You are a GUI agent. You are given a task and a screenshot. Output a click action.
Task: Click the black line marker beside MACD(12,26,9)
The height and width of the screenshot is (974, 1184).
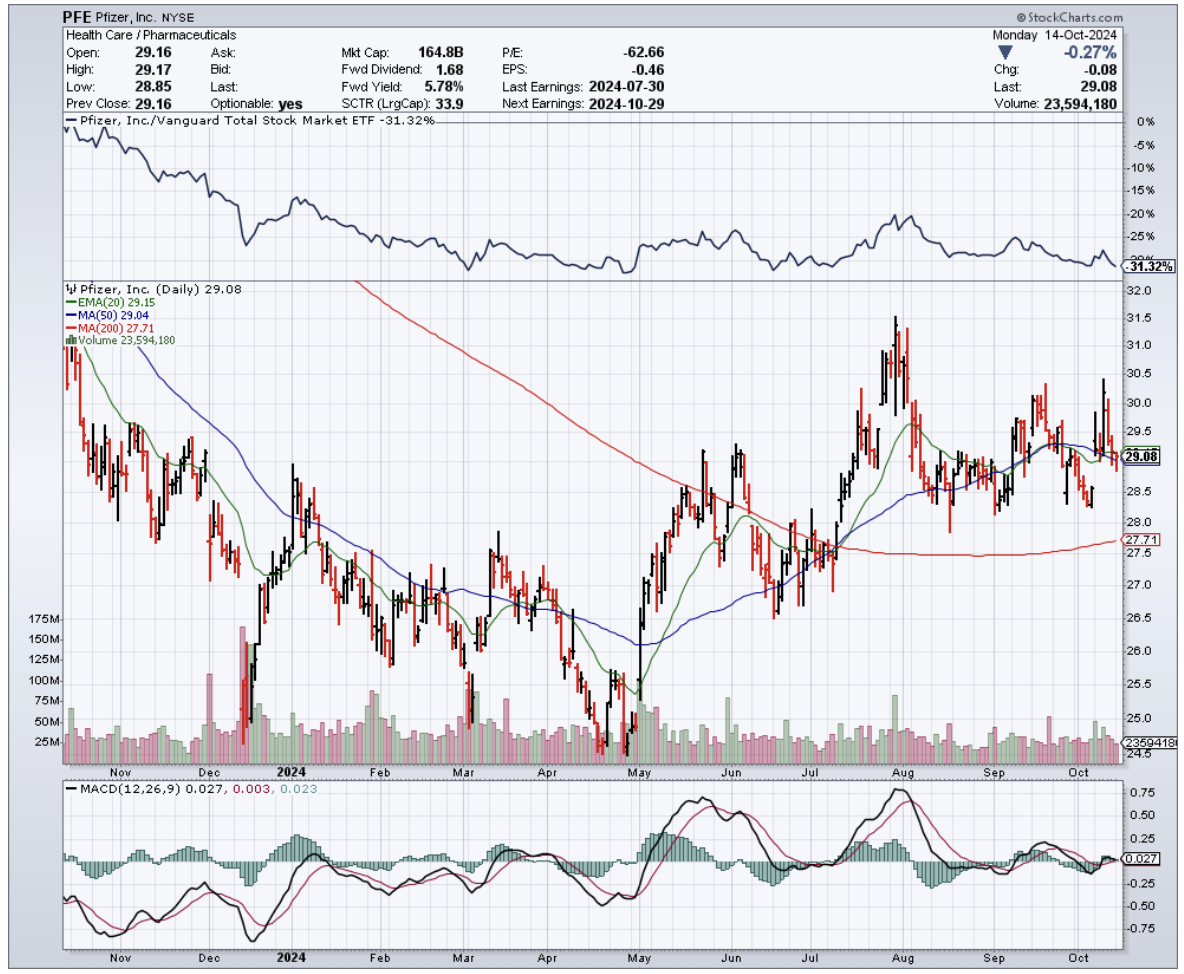(70, 789)
